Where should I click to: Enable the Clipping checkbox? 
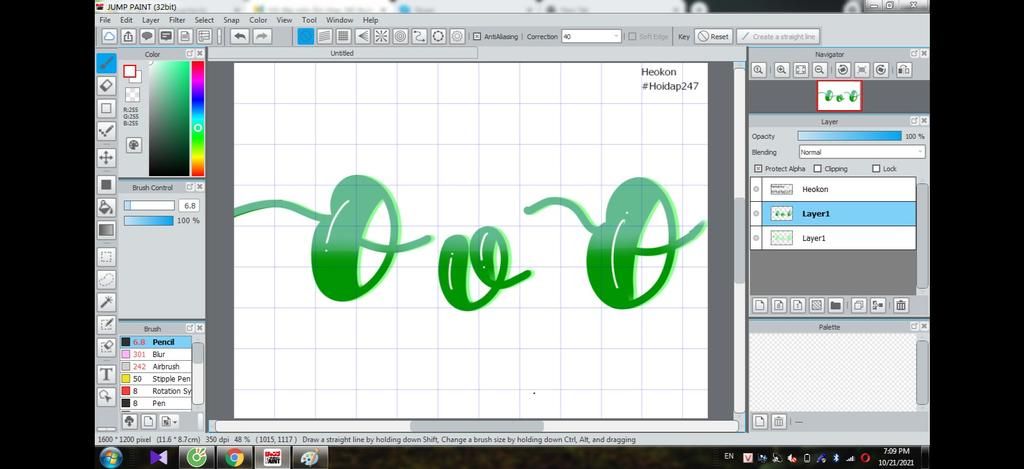click(818, 169)
